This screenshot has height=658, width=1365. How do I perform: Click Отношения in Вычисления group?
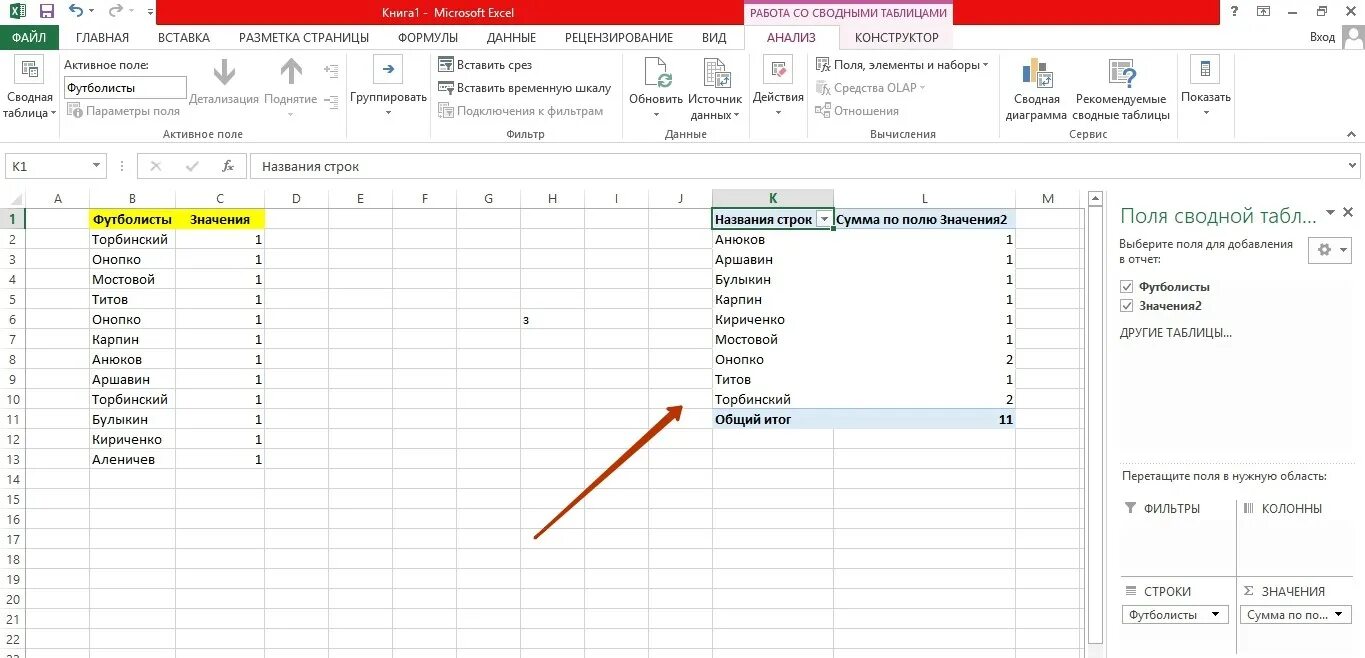(858, 111)
